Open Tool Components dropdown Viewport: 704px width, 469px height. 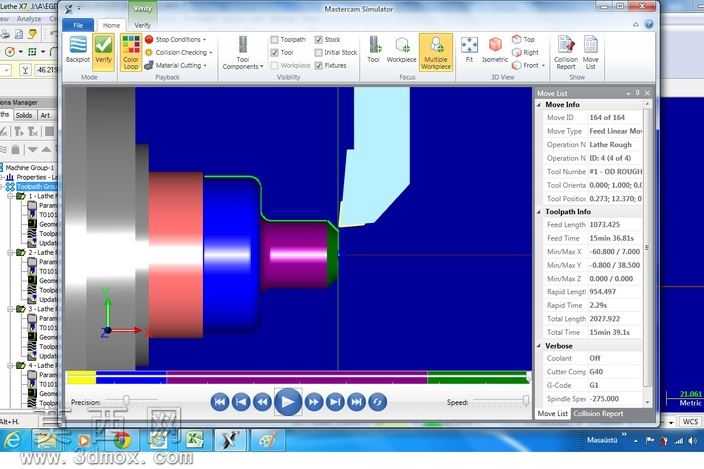click(x=243, y=53)
